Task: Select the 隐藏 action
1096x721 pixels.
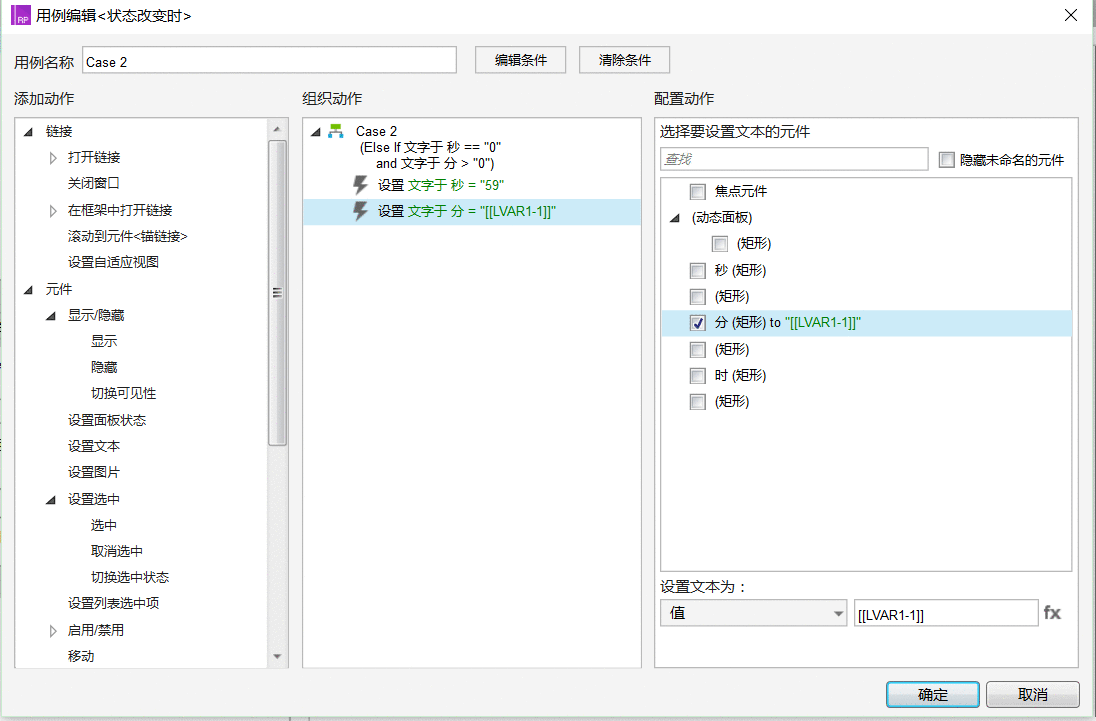Action: tap(104, 367)
